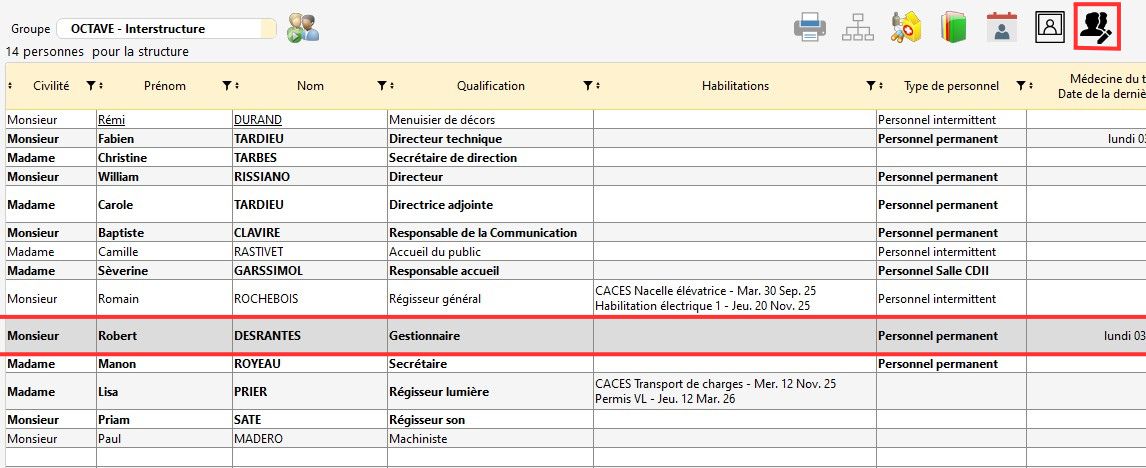Image resolution: width=1146 pixels, height=468 pixels.
Task: Click Romain ROCHEBOIS's habilitations cell
Action: [x=734, y=299]
